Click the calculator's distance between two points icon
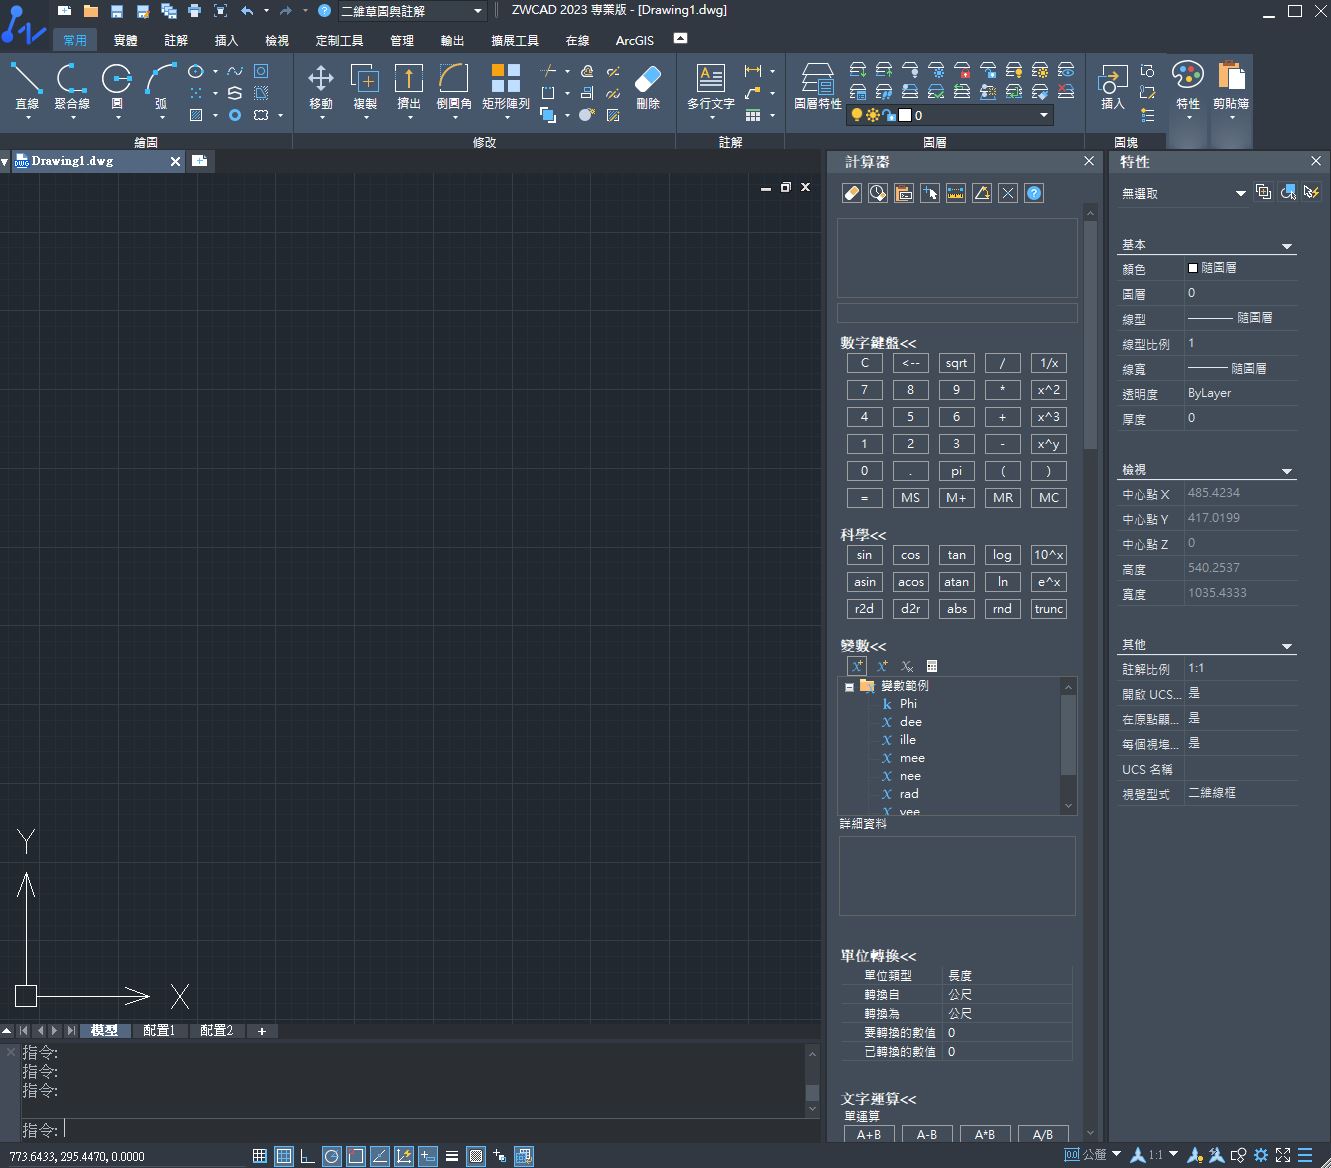1331x1168 pixels. pos(956,193)
